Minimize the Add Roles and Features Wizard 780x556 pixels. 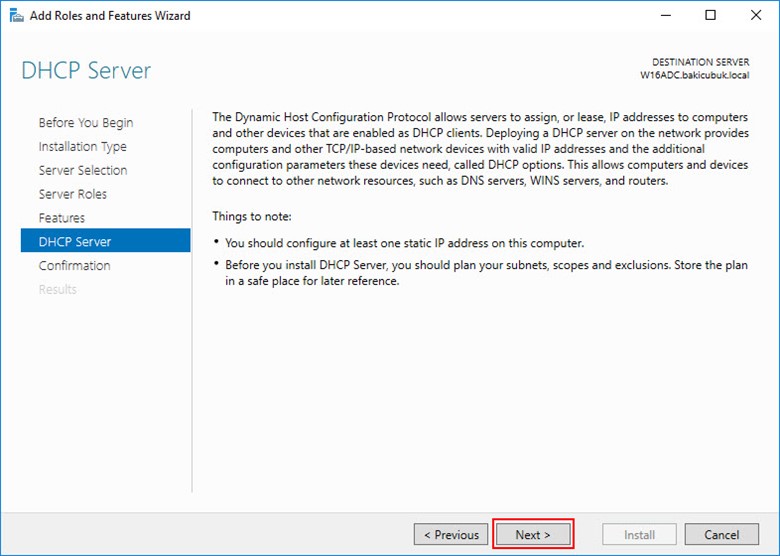click(x=665, y=16)
